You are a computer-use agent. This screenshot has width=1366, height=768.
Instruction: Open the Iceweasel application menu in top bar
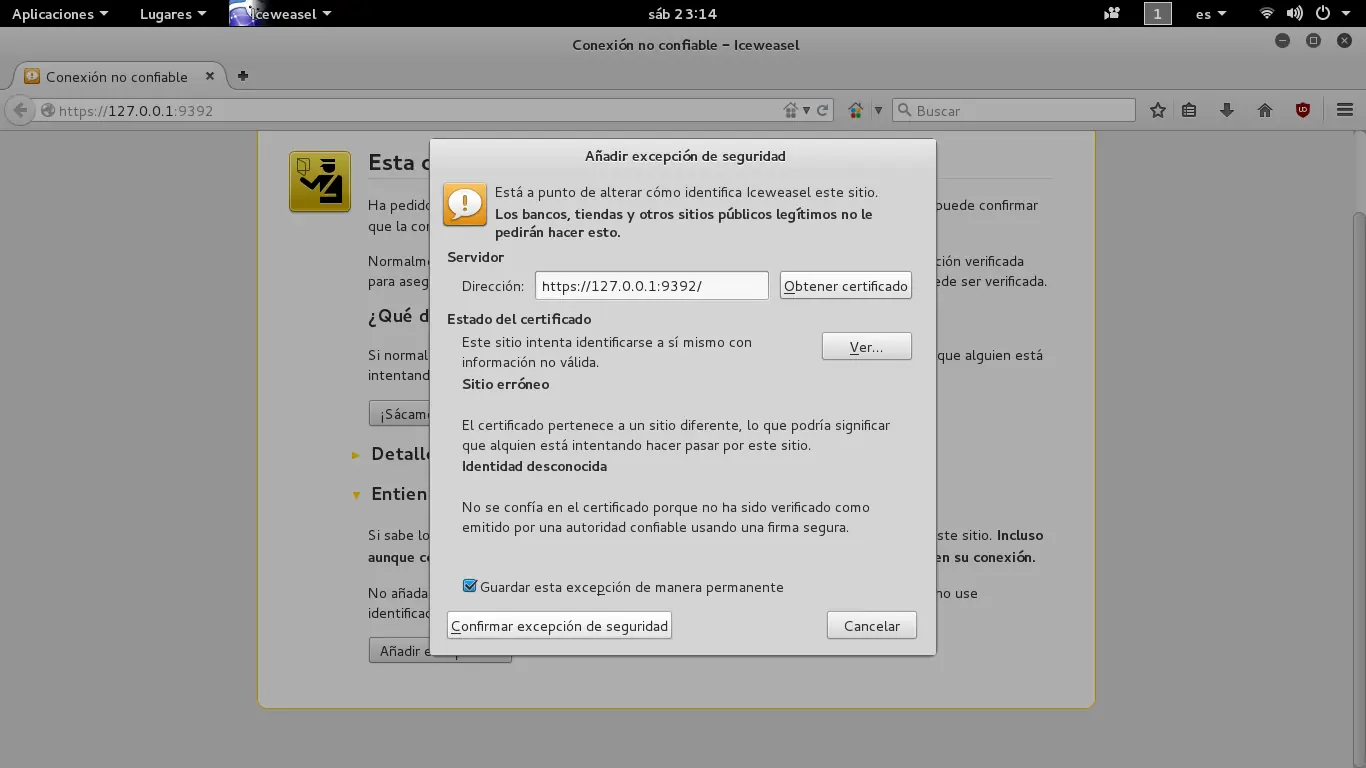pyautogui.click(x=281, y=14)
